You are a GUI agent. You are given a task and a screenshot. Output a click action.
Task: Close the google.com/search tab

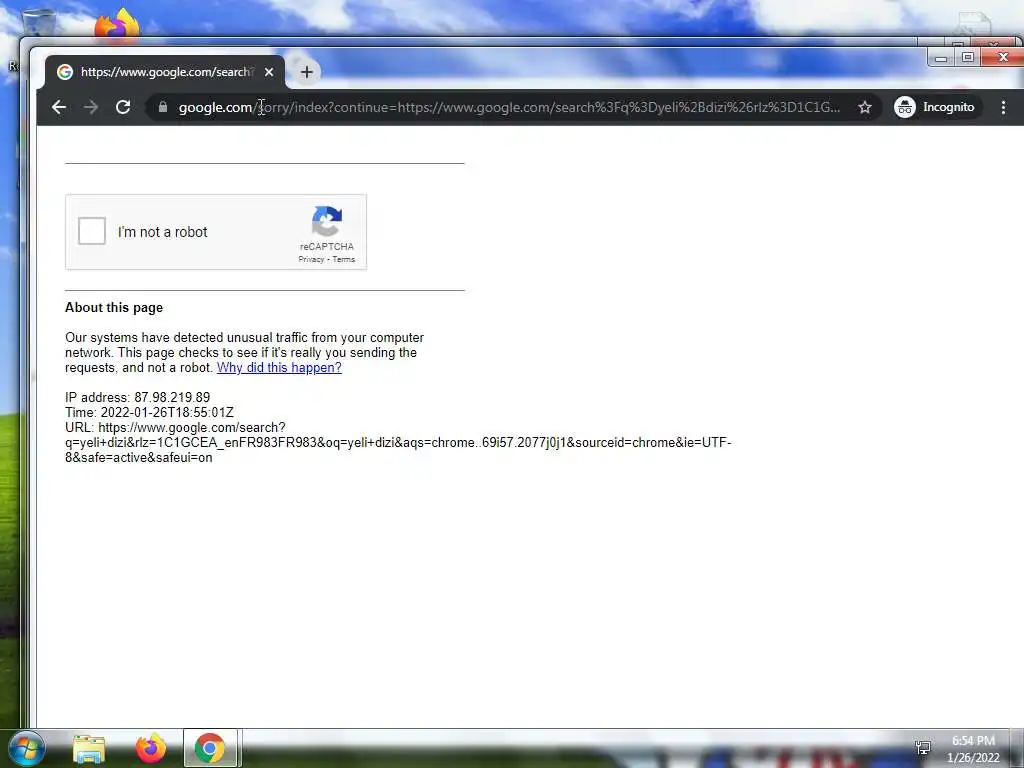[x=269, y=72]
